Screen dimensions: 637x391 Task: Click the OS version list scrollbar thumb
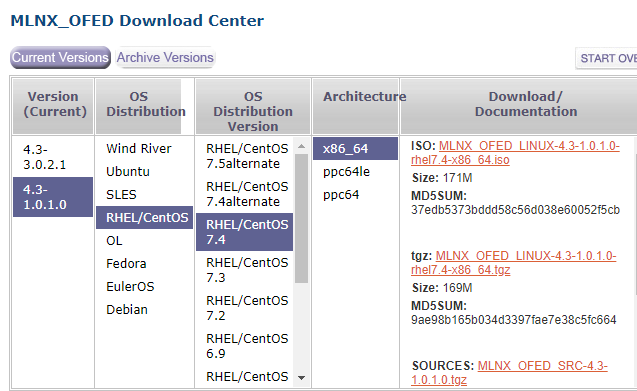(x=301, y=218)
